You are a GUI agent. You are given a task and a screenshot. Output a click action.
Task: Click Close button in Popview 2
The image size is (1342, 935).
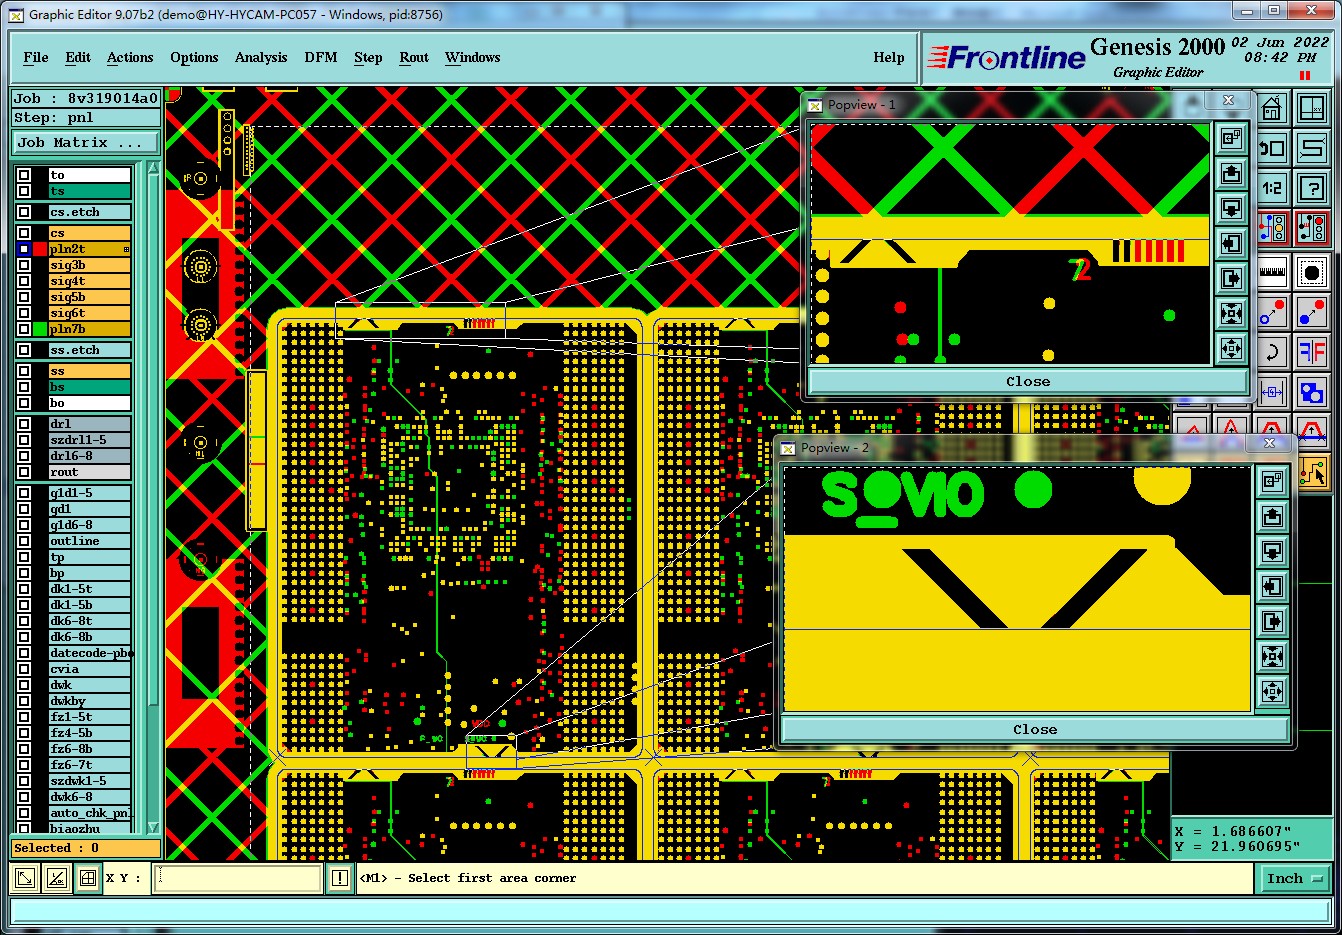(x=1034, y=730)
